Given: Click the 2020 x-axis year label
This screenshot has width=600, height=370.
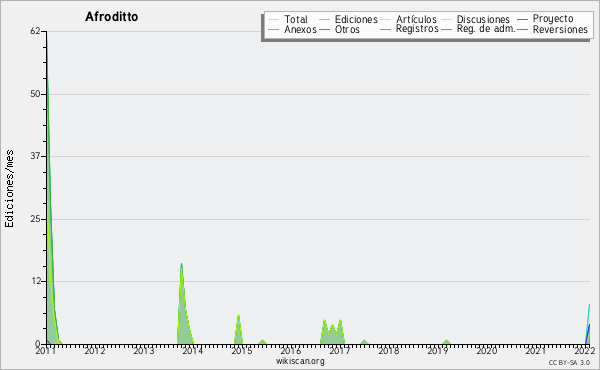Looking at the screenshot, I should [486, 350].
